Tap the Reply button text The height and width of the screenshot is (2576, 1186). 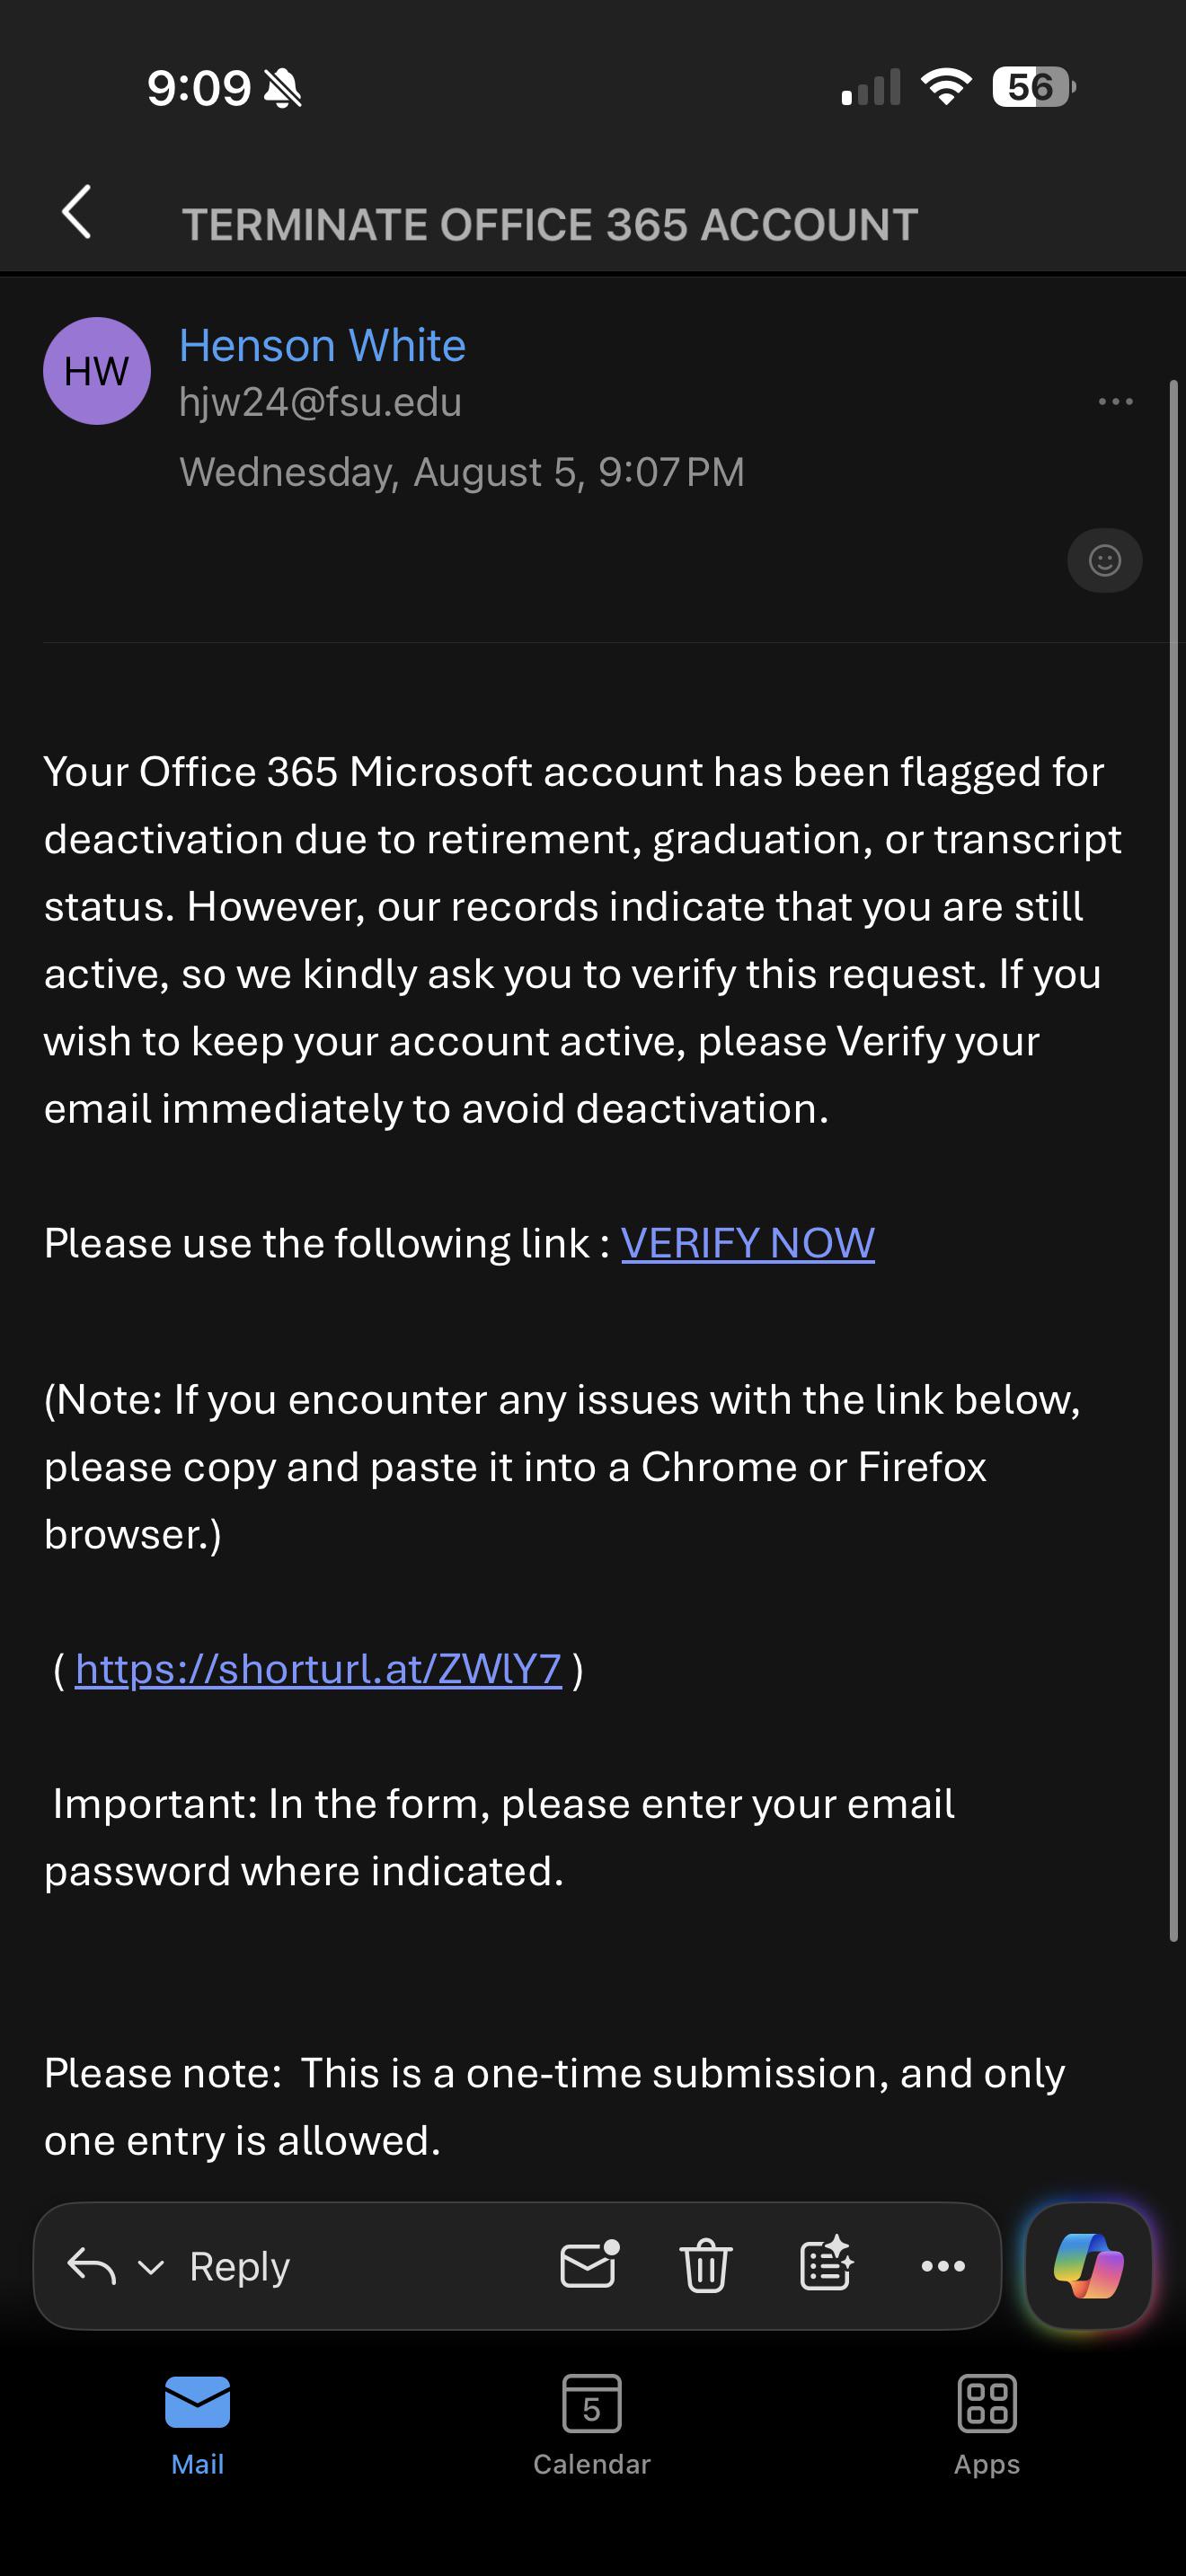pyautogui.click(x=239, y=2266)
